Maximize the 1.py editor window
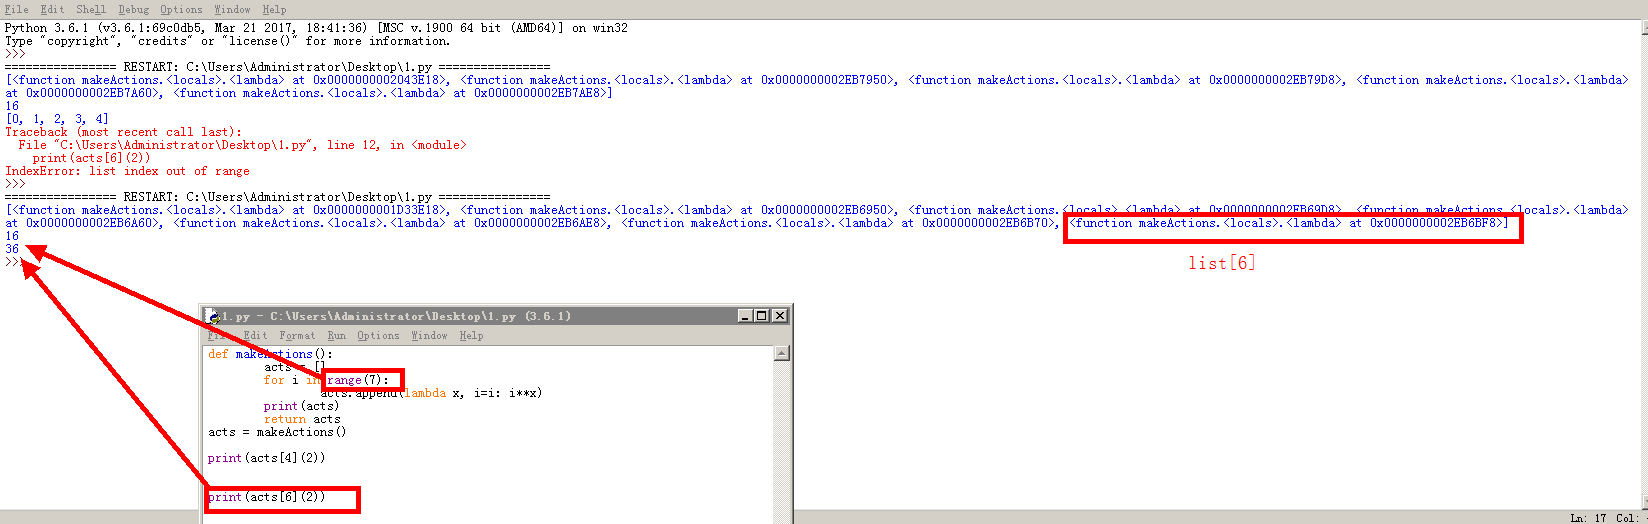This screenshot has width=1648, height=524. point(762,316)
